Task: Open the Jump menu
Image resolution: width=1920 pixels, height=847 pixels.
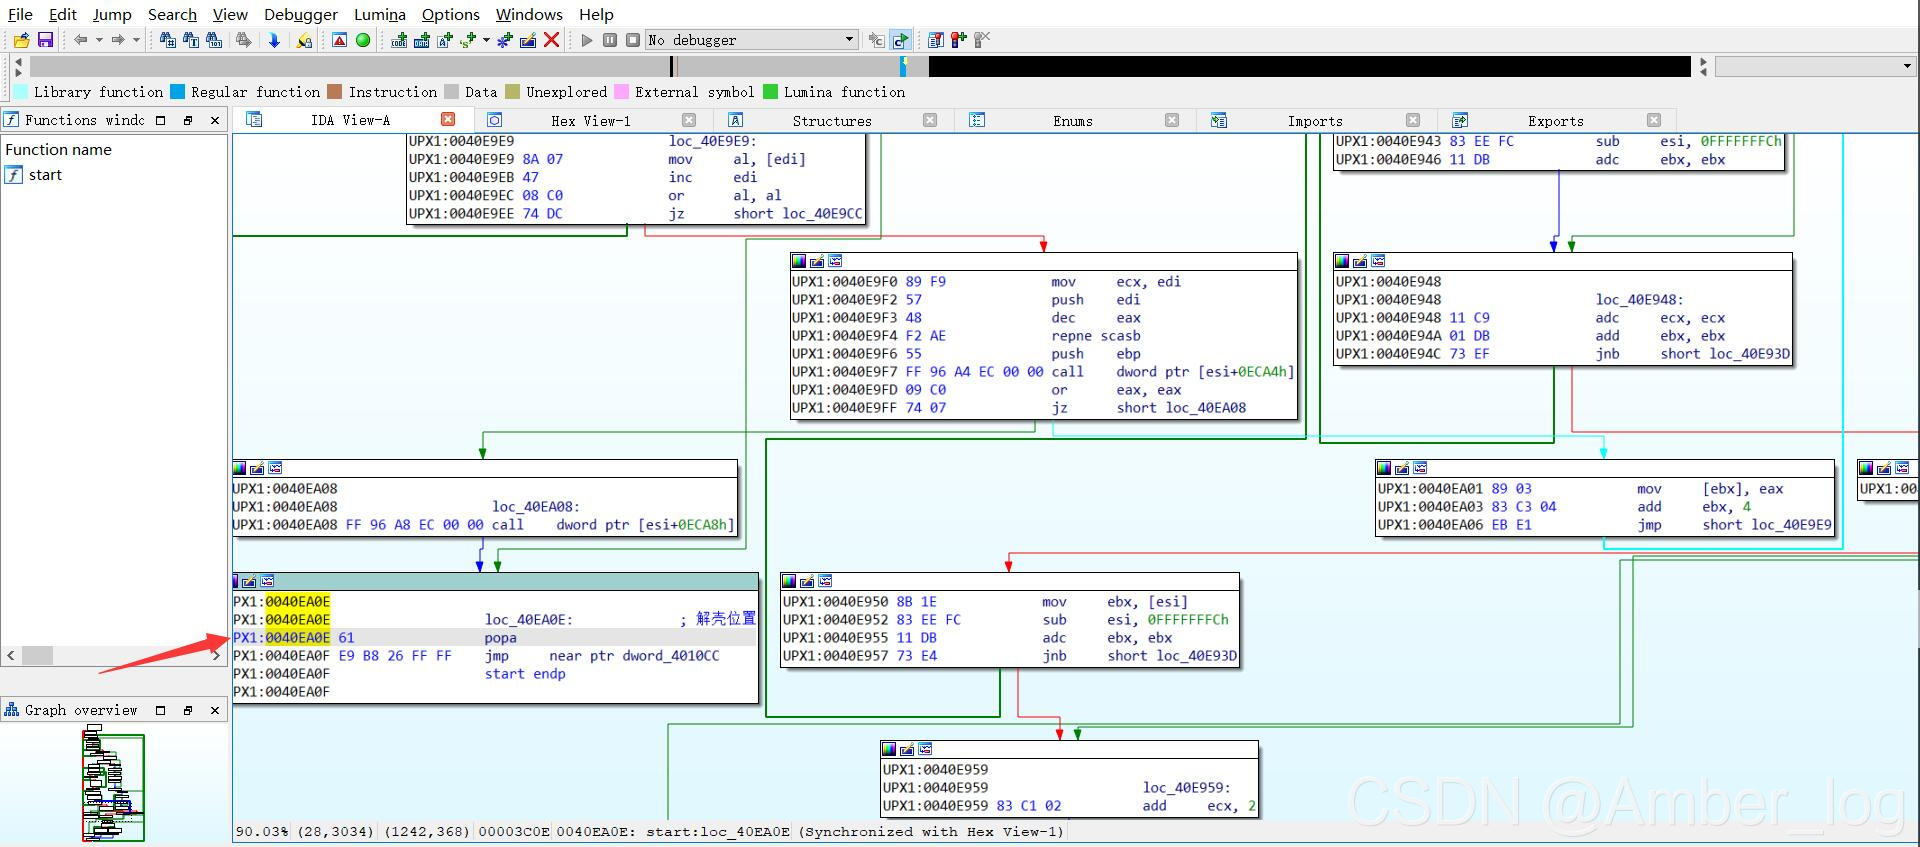Action: coord(112,14)
